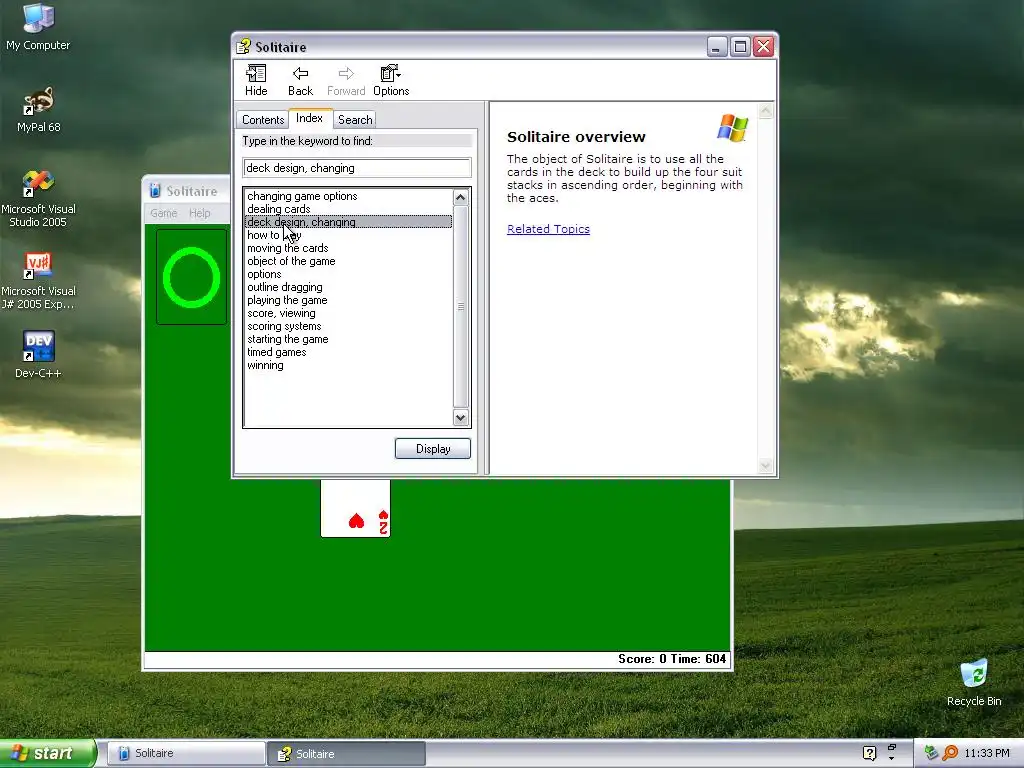Screen dimensions: 1024x768
Task: Click the Display button
Action: 432,449
